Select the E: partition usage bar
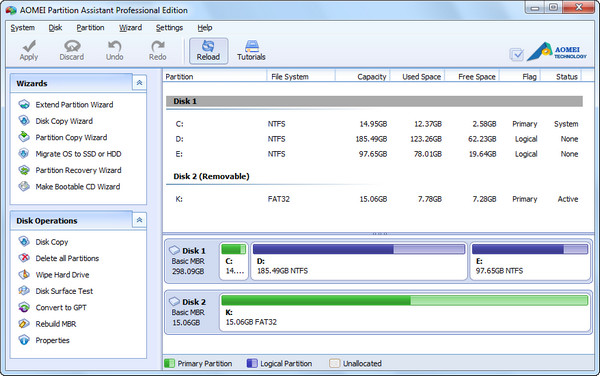This screenshot has height=376, width=600. point(530,249)
